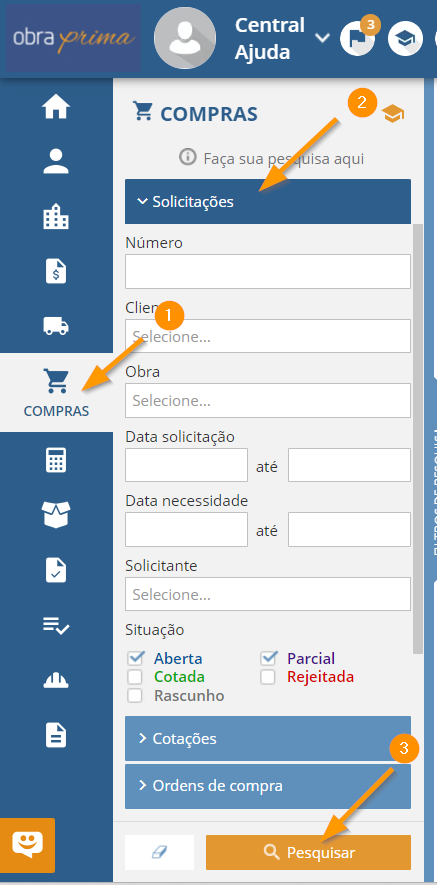Select the dollar document icon in the sidebar
This screenshot has width=437, height=885.
click(56, 271)
